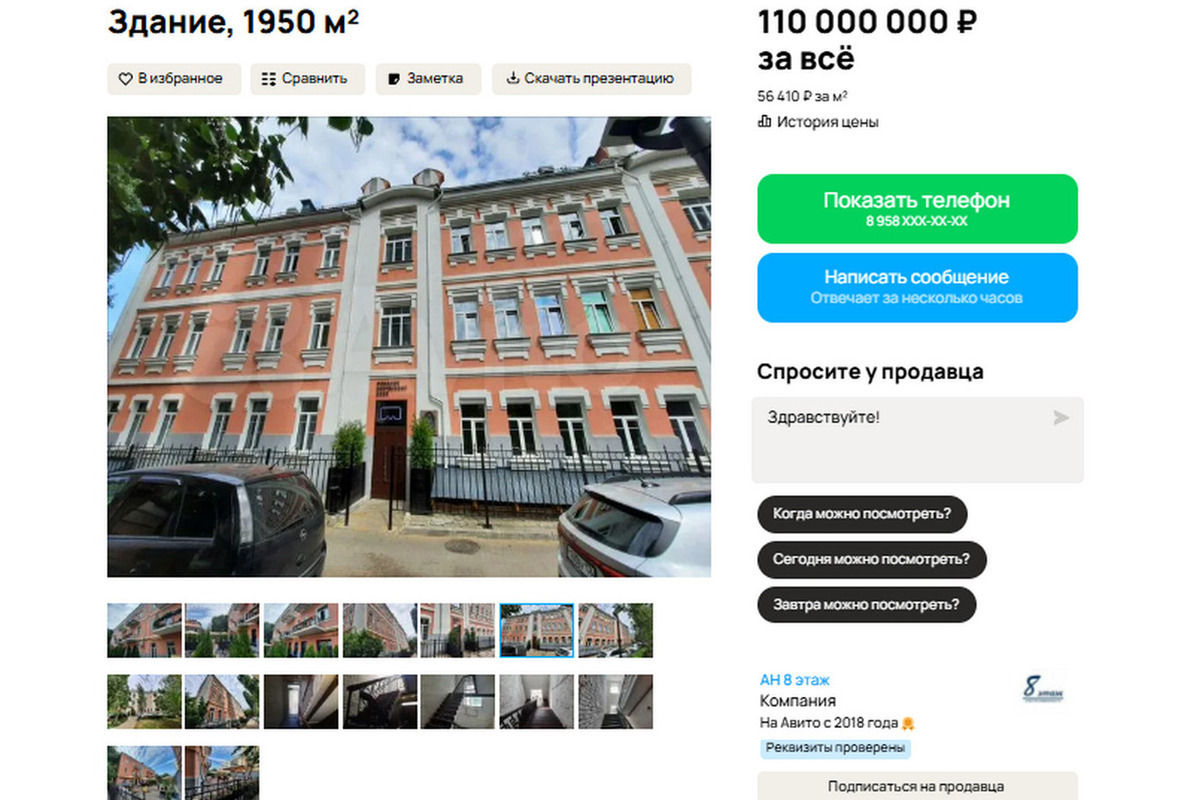Open the АН 8 этаж seller link
The width and height of the screenshot is (1200, 800).
[x=795, y=680]
